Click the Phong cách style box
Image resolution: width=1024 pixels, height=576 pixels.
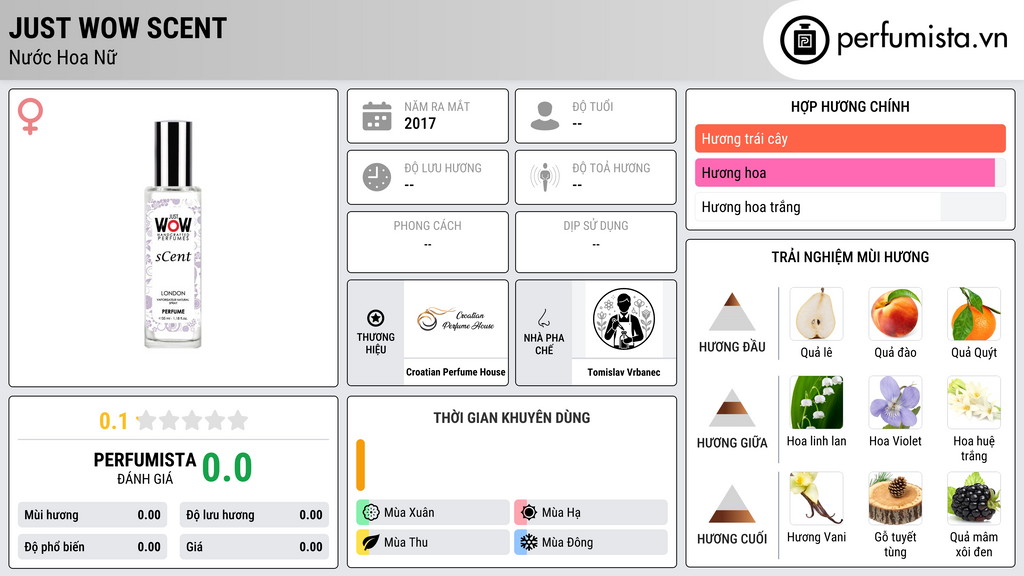tap(428, 242)
